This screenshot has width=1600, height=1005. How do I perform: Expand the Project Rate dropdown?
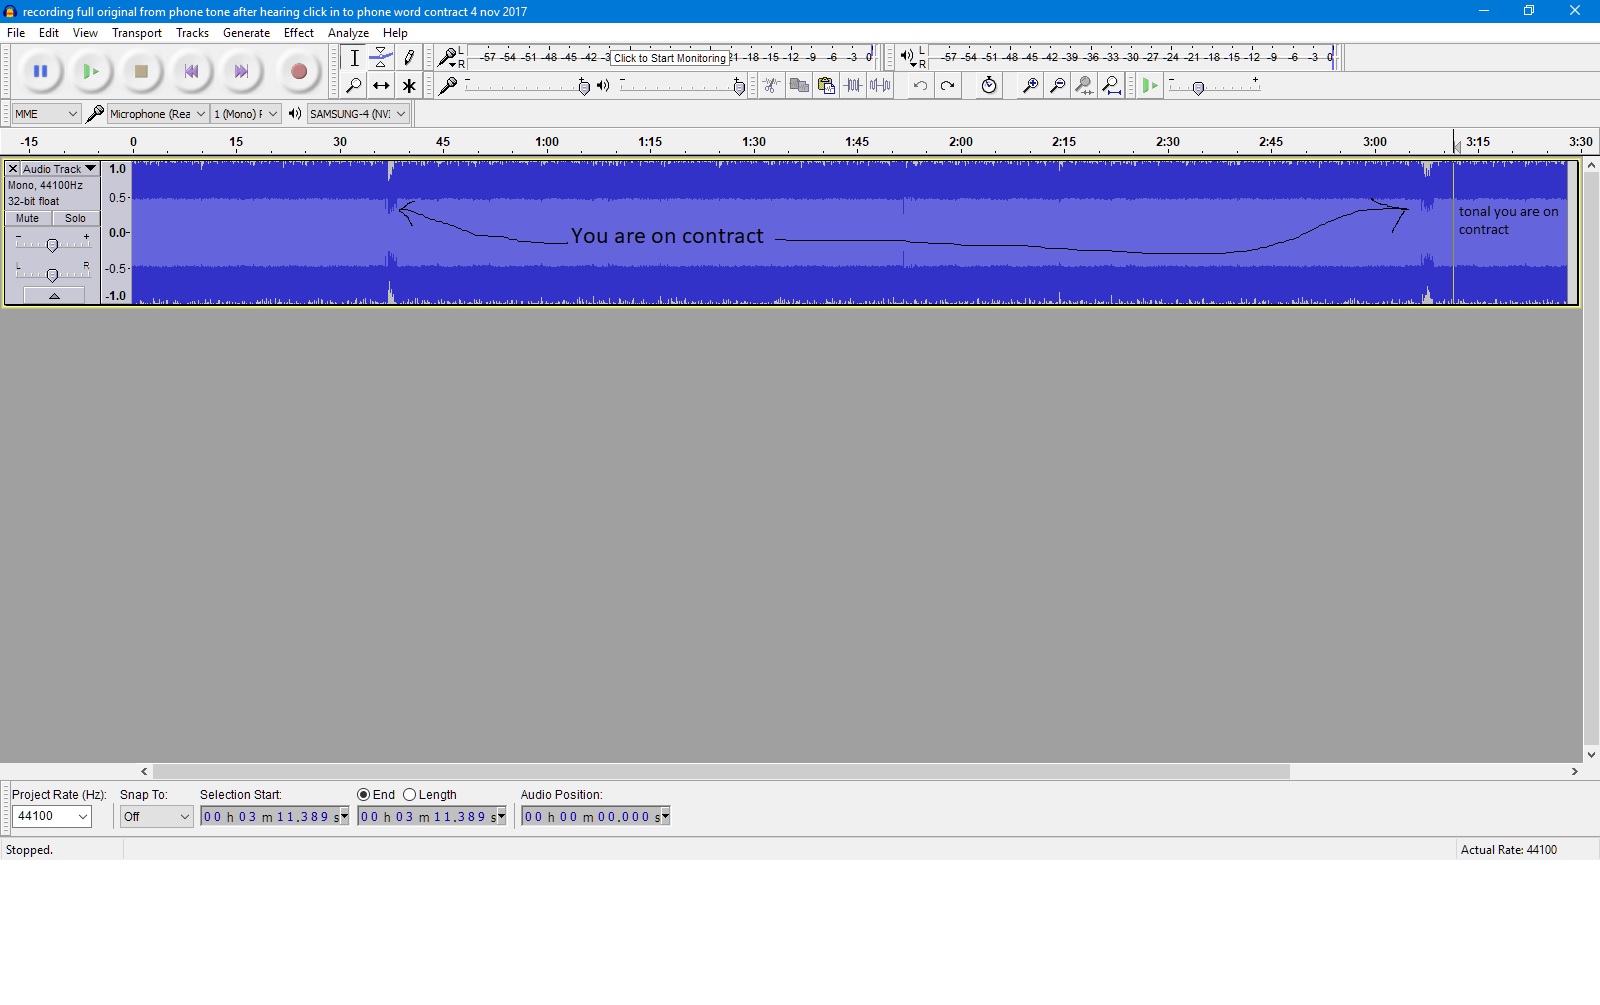coord(84,817)
